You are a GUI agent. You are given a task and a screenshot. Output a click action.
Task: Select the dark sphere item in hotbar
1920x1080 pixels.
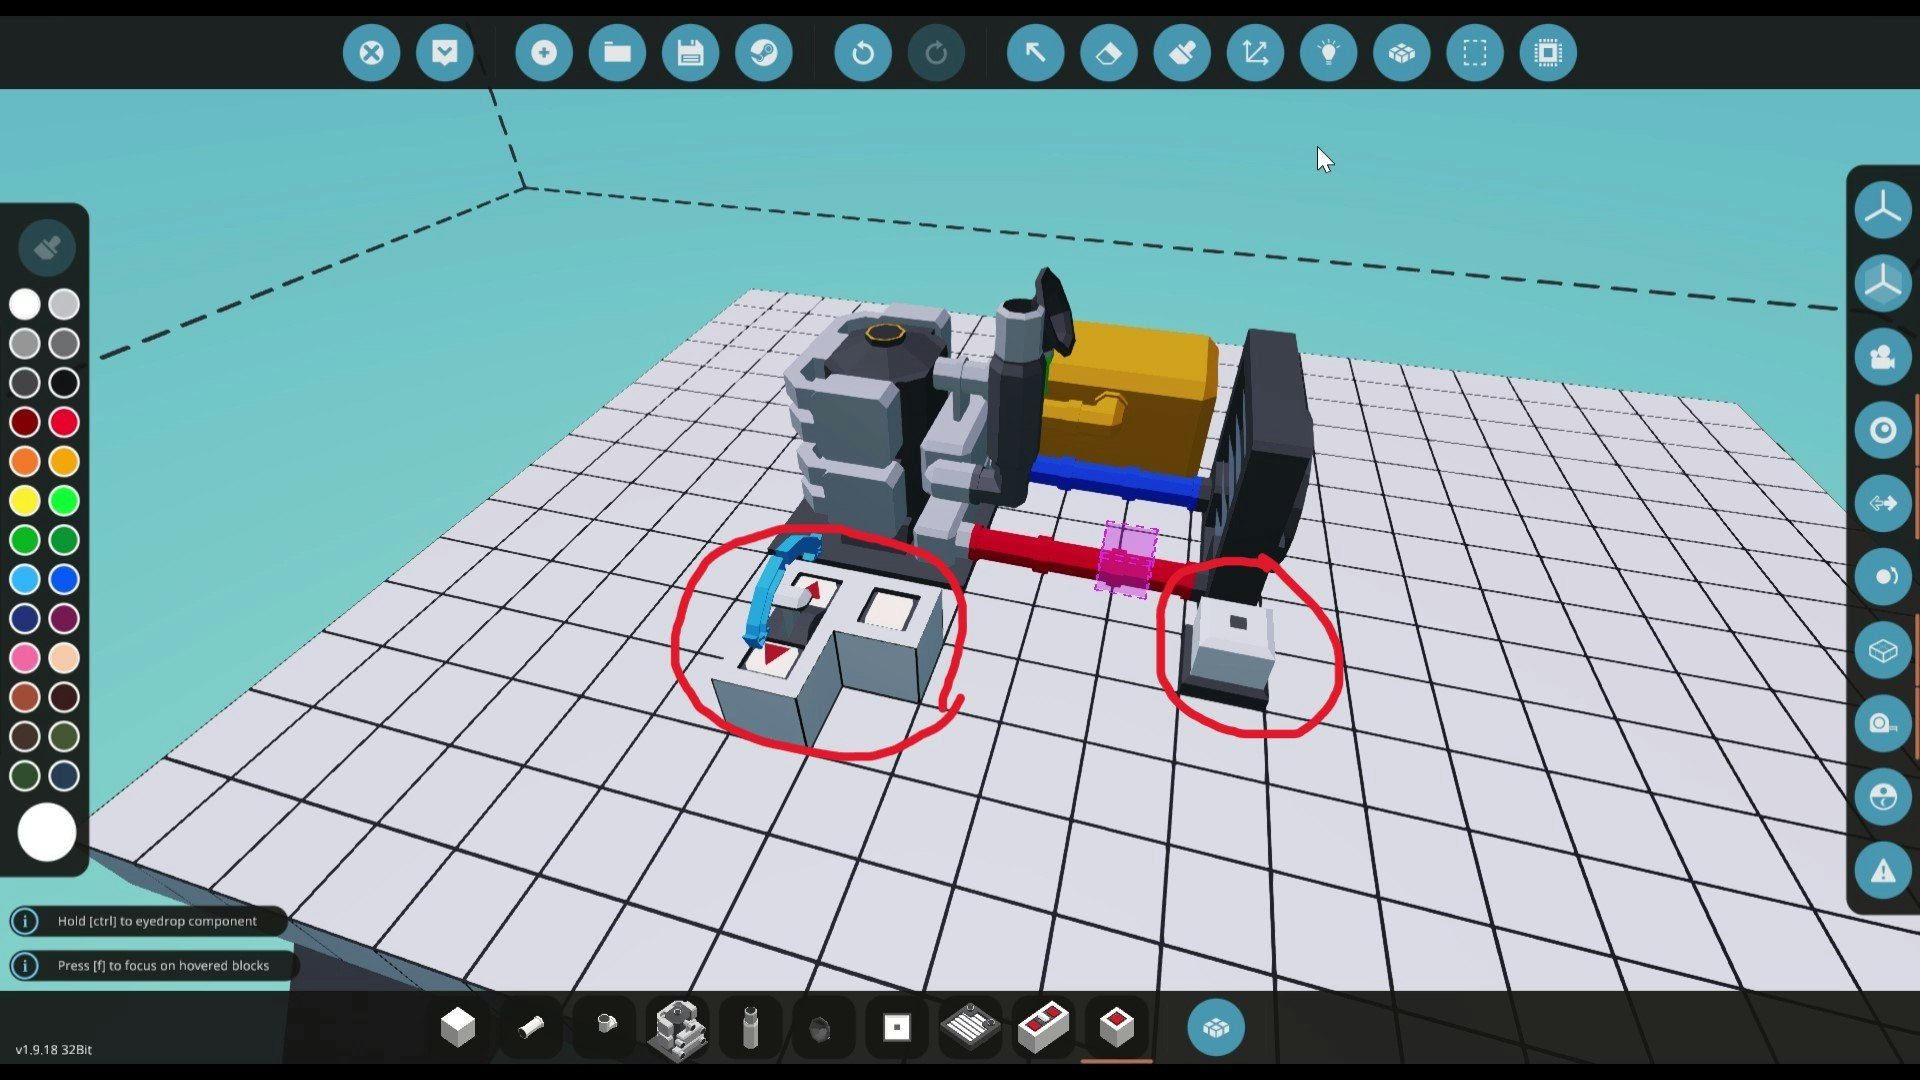pos(819,1029)
